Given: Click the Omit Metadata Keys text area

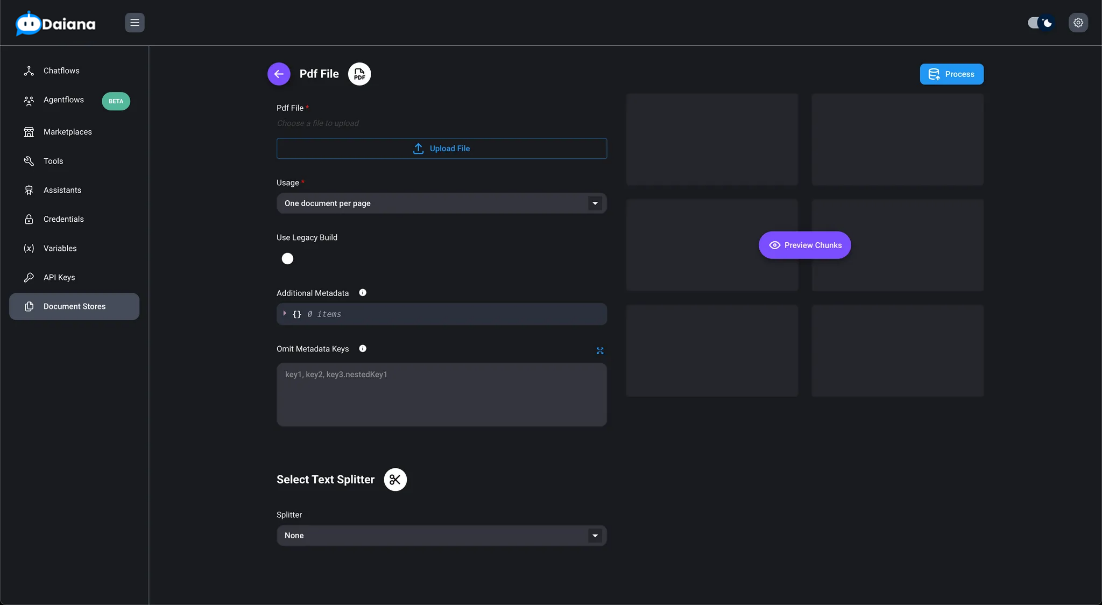Looking at the screenshot, I should coord(441,395).
